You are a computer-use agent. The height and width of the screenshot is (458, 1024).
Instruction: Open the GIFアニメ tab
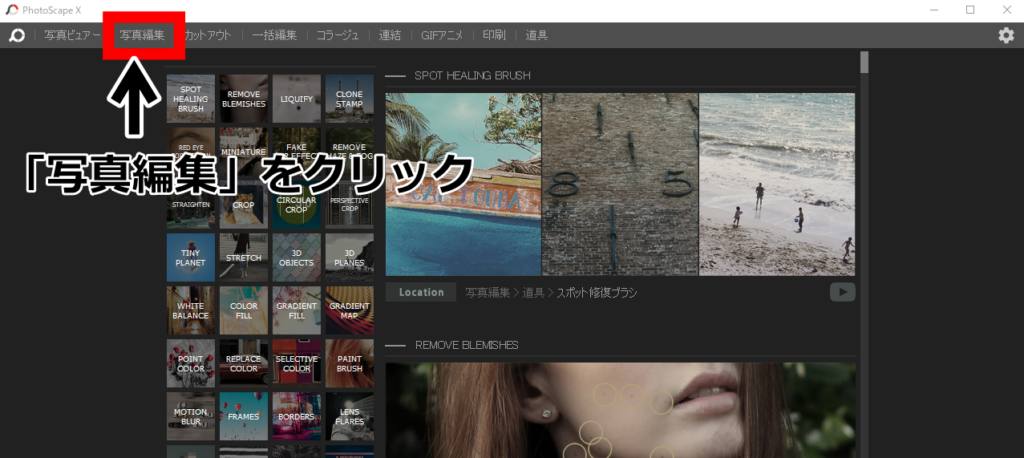pyautogui.click(x=441, y=35)
